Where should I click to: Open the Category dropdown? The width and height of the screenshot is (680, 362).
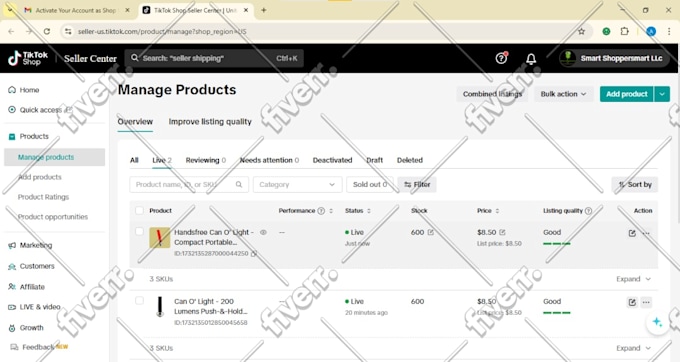pyautogui.click(x=298, y=185)
